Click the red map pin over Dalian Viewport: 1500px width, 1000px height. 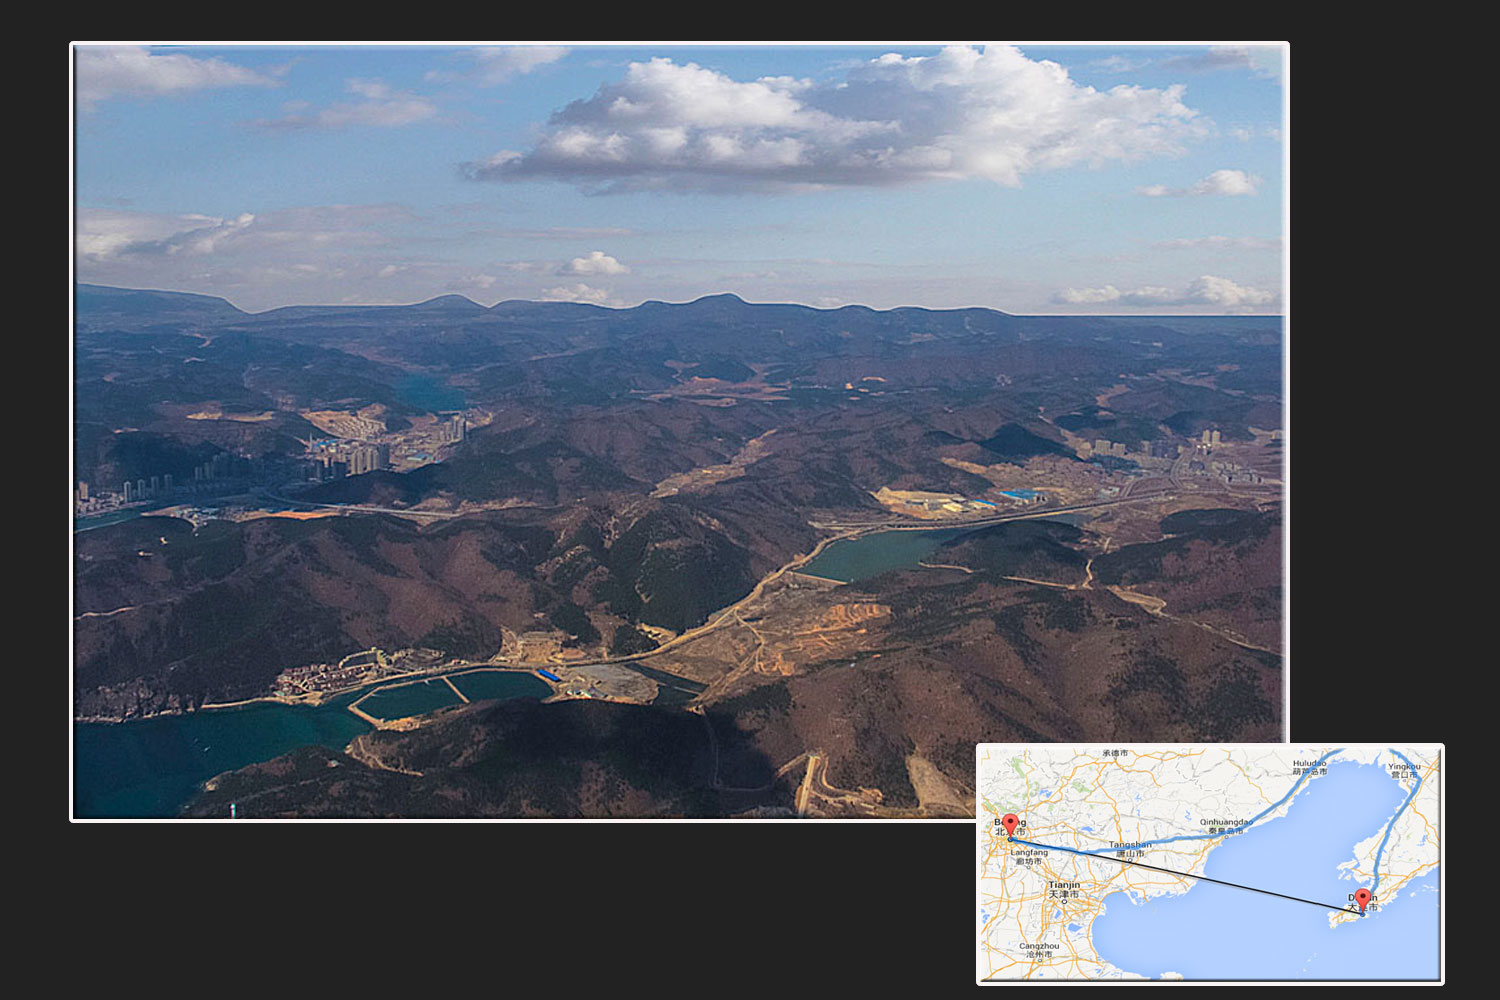1362,899
